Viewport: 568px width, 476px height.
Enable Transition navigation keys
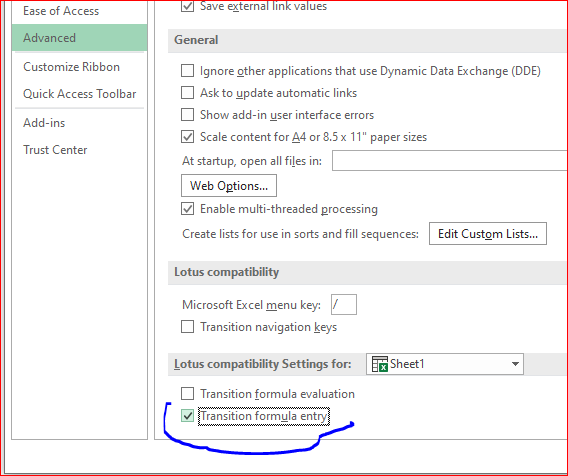pyautogui.click(x=187, y=327)
